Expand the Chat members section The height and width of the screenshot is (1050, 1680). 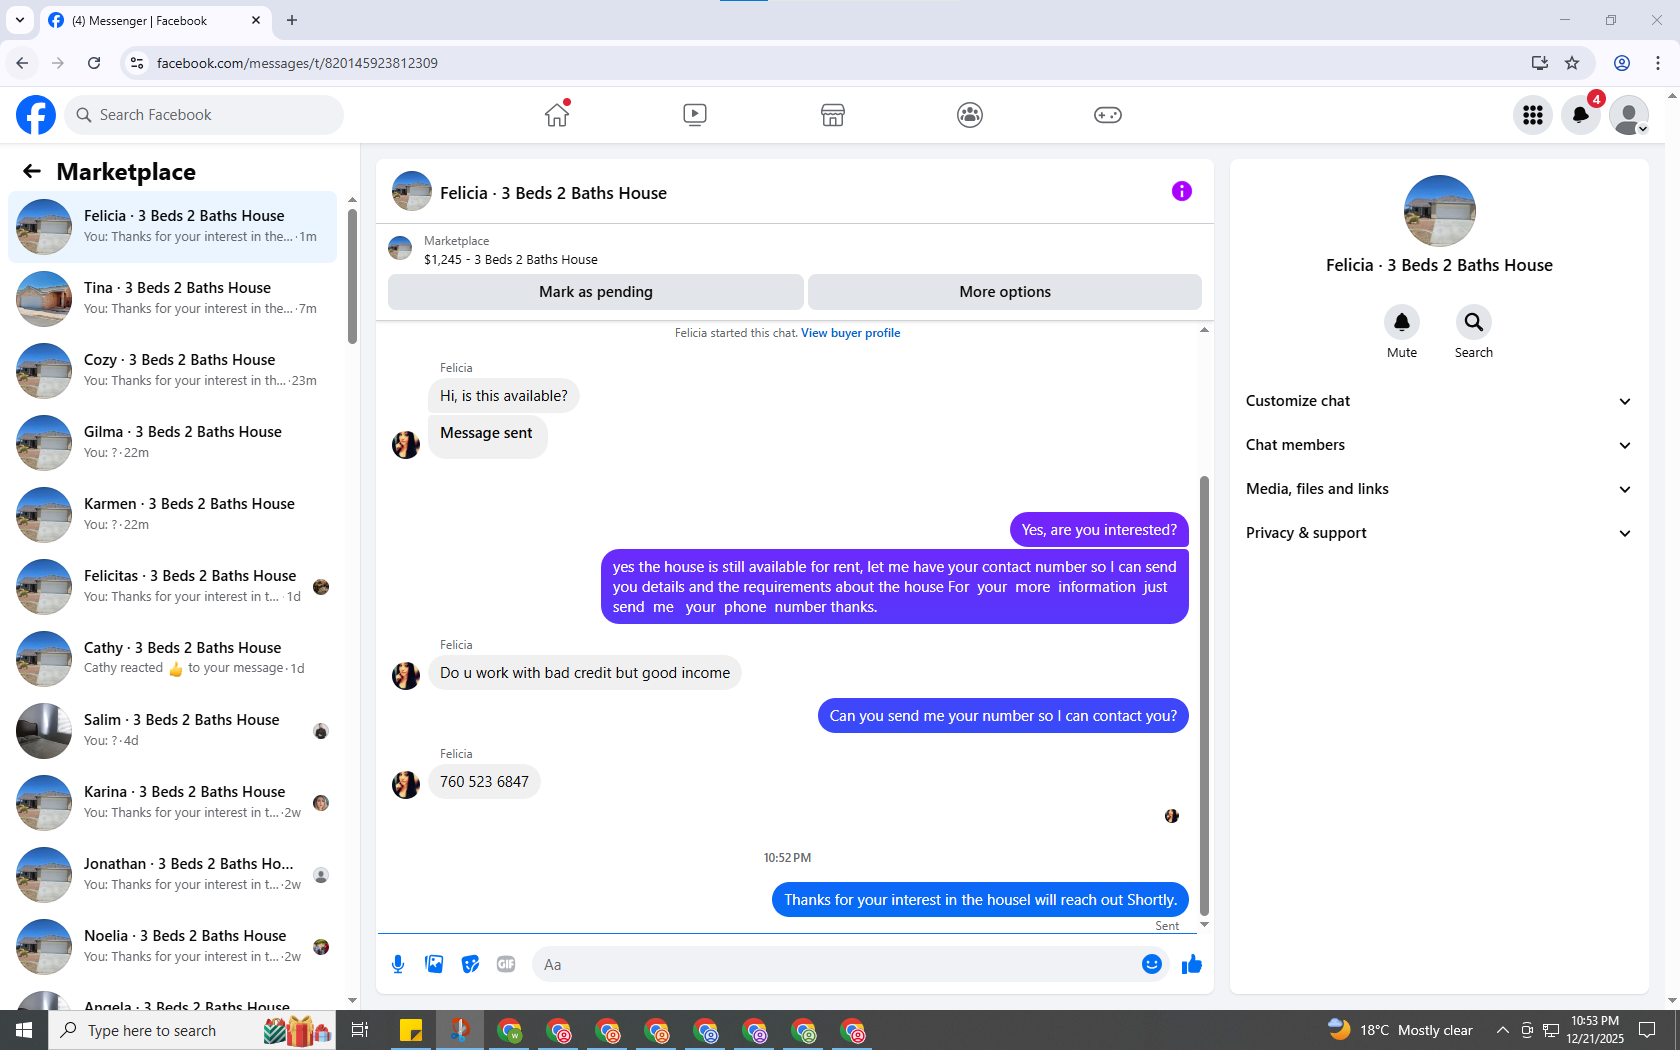click(x=1439, y=445)
